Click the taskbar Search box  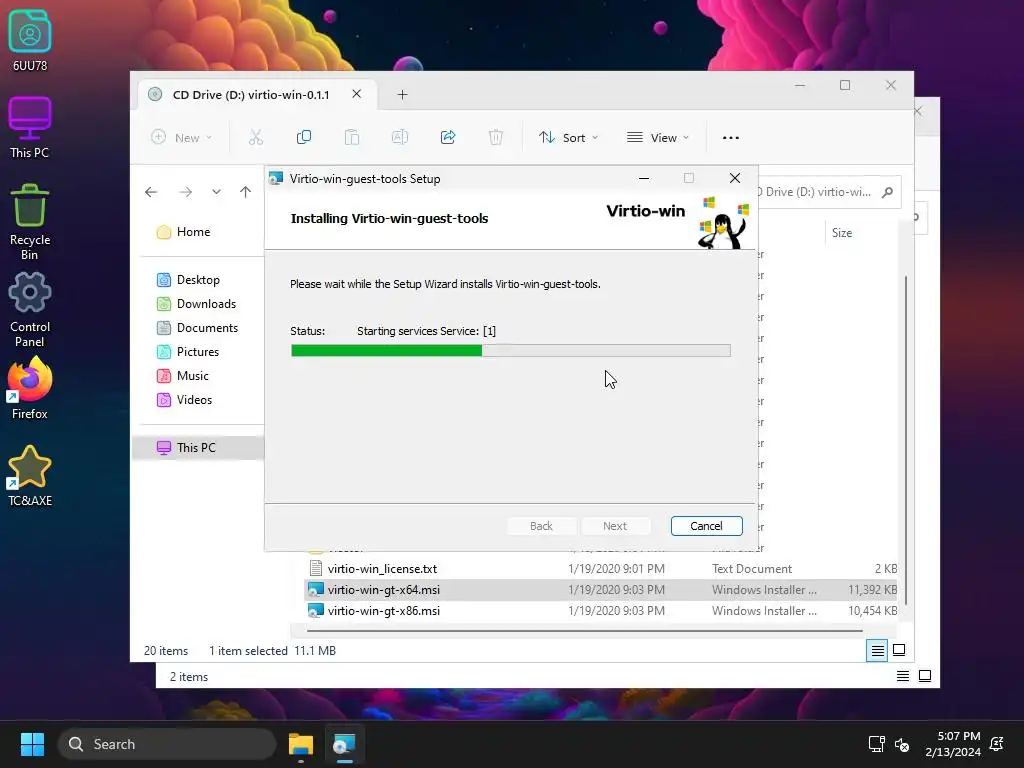167,744
